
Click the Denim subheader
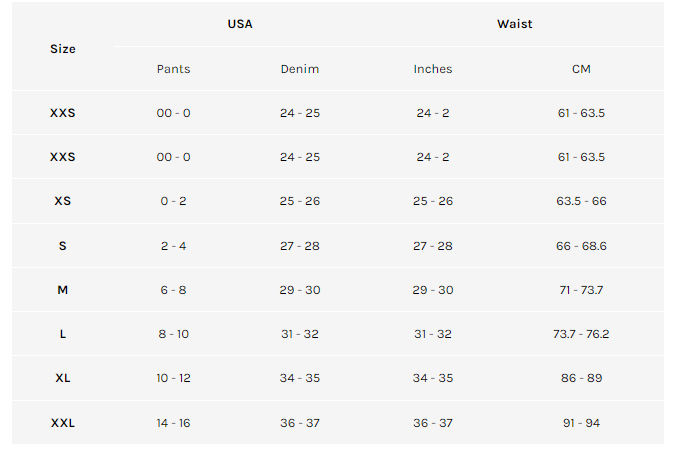[300, 69]
